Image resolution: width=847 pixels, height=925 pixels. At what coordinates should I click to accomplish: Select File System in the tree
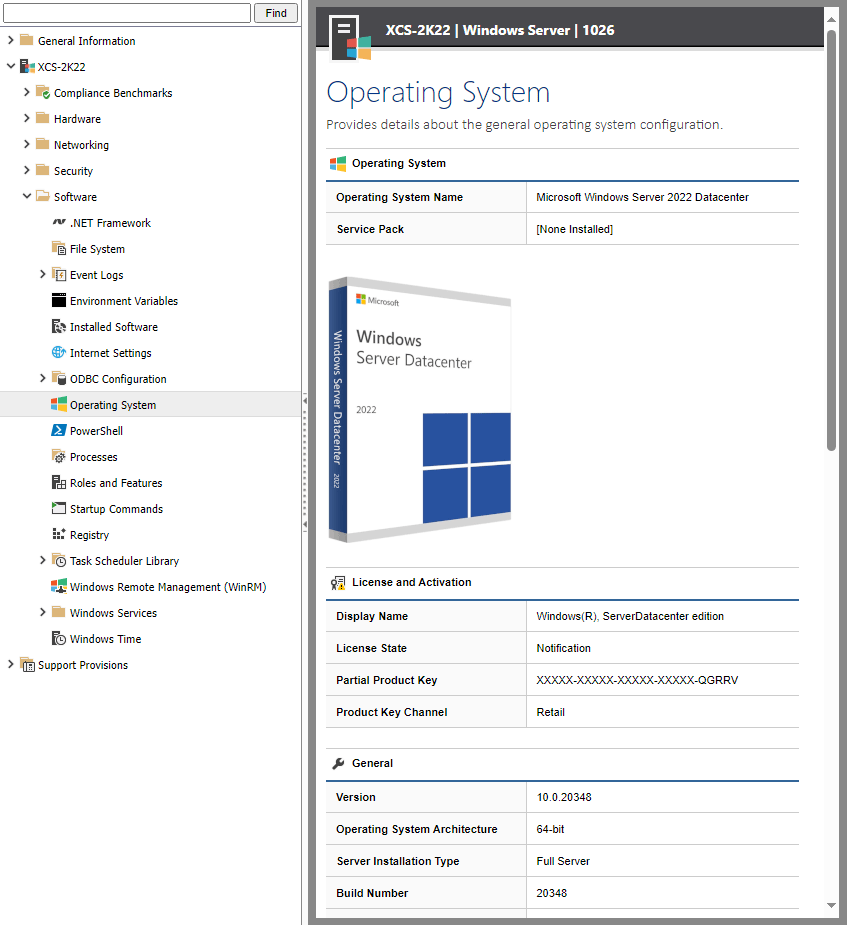tap(97, 249)
